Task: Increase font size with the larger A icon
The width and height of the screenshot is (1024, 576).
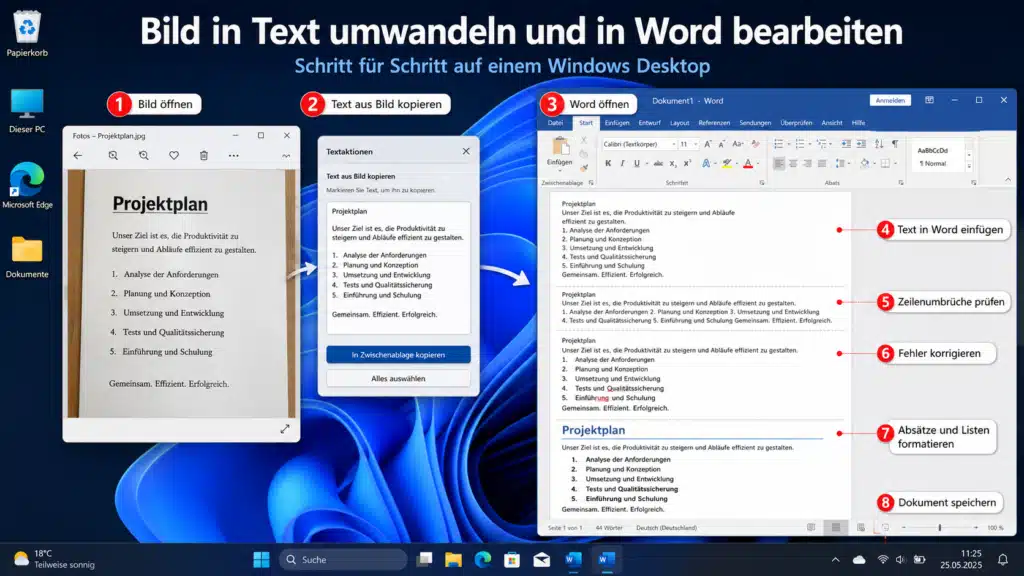Action: tap(708, 144)
